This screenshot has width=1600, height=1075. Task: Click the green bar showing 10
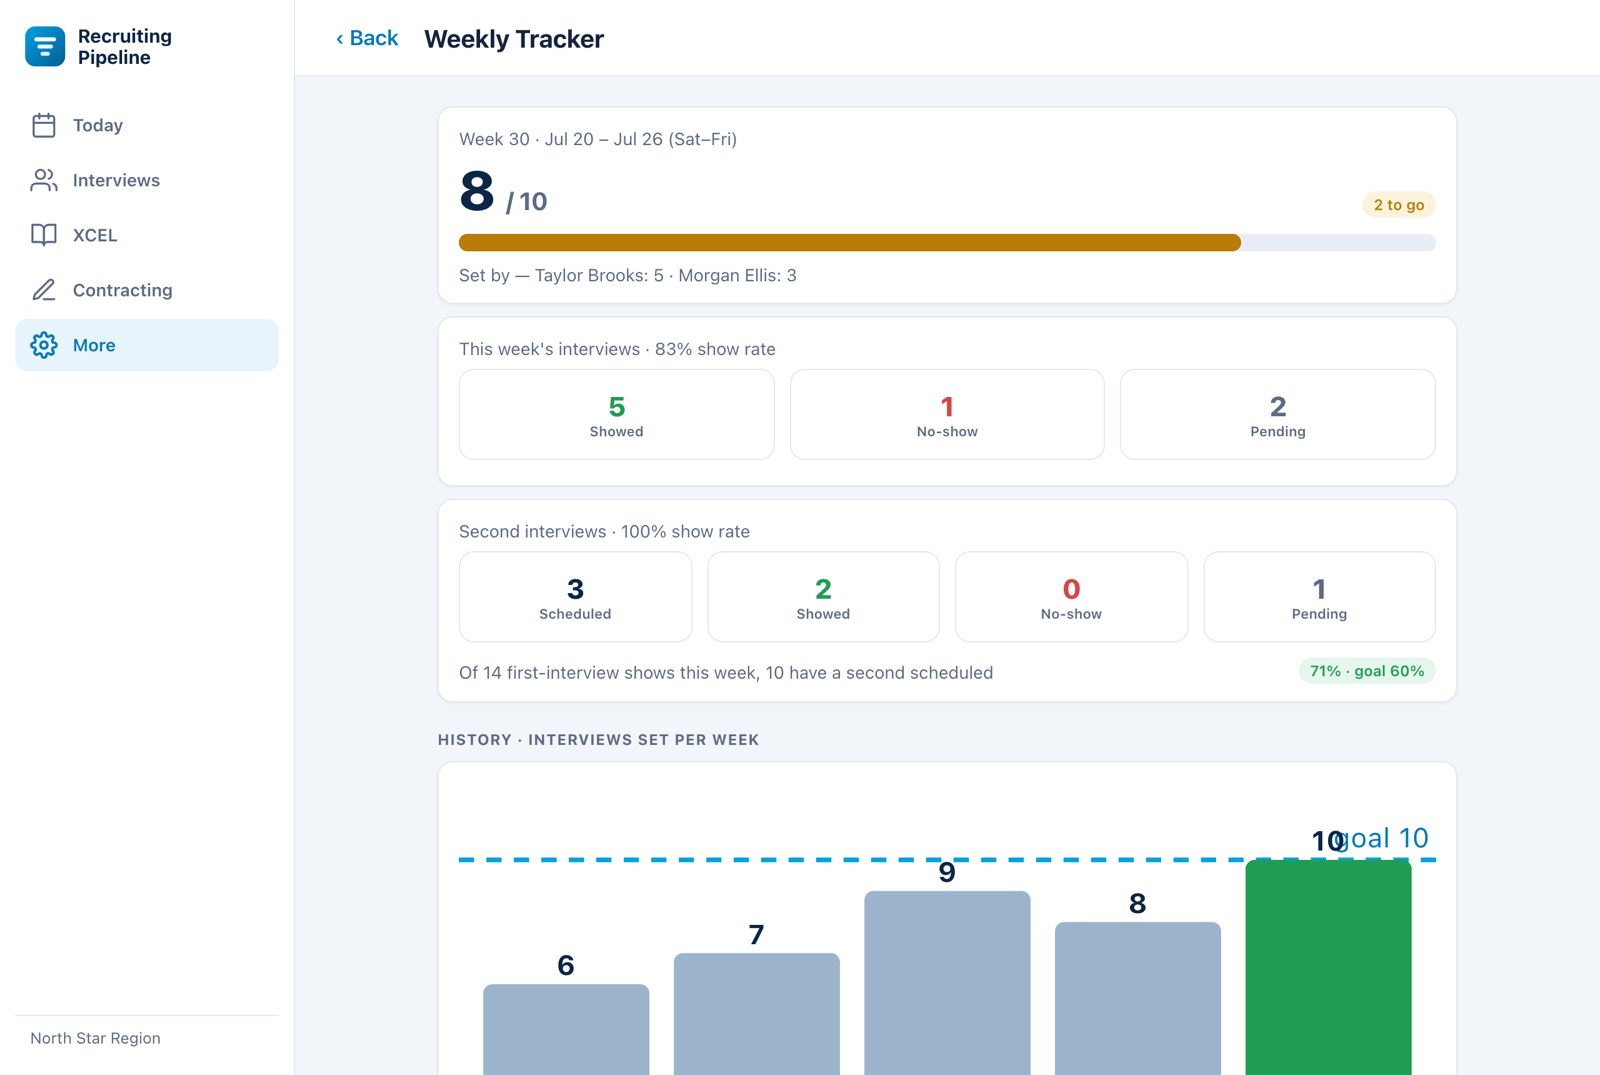tap(1328, 967)
